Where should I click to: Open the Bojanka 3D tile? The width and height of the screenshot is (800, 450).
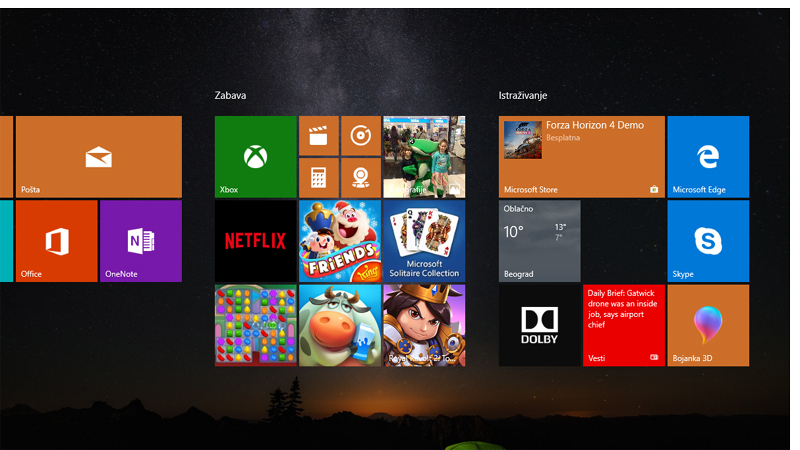[x=708, y=325]
